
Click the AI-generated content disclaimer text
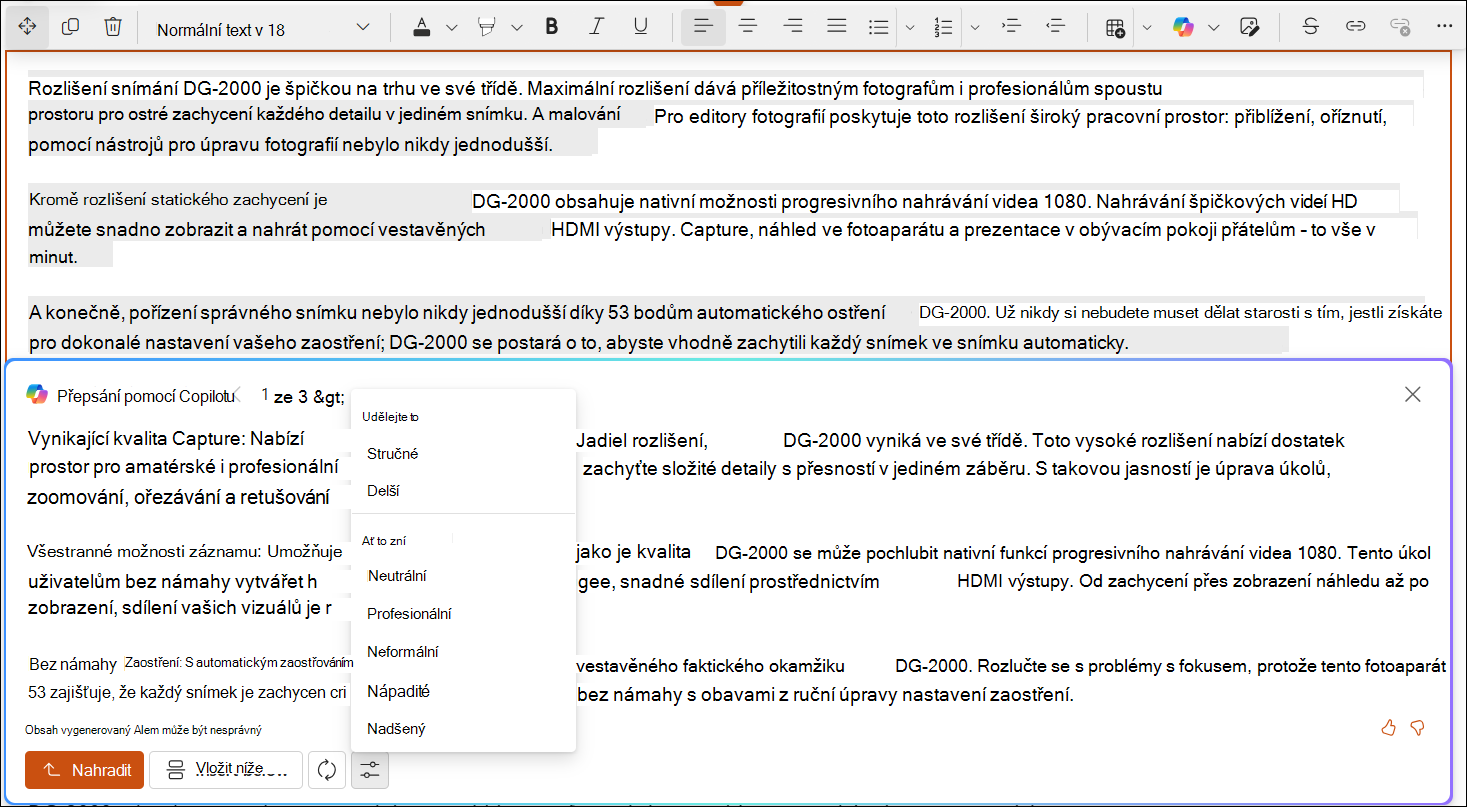[145, 731]
